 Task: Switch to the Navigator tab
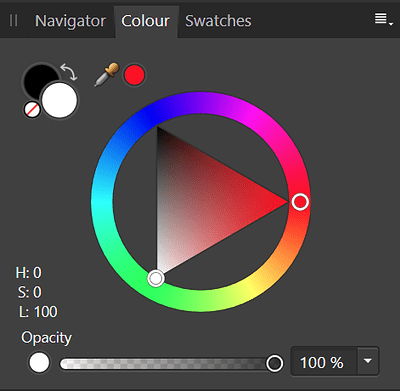pyautogui.click(x=70, y=21)
